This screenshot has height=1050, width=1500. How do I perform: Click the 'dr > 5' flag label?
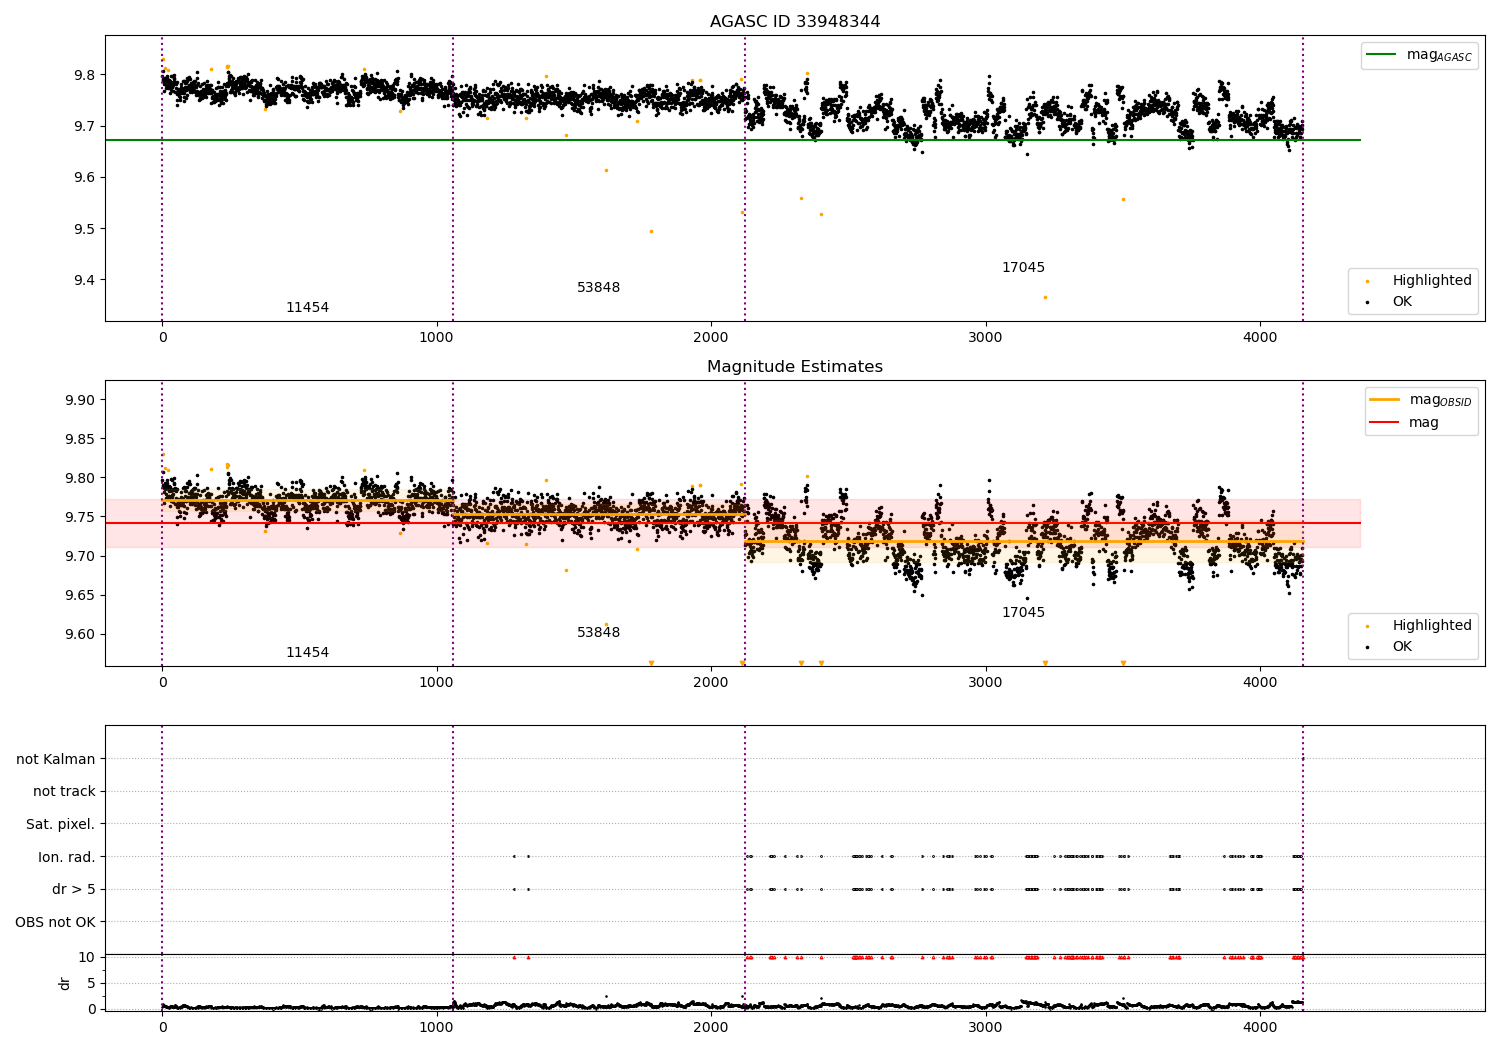[x=74, y=889]
